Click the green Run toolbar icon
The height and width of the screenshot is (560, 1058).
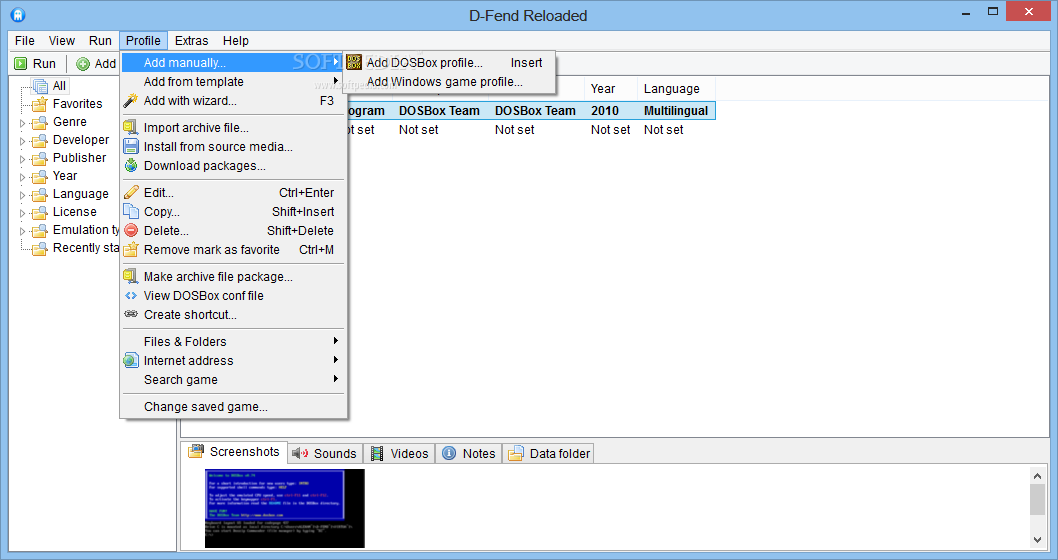(x=21, y=63)
